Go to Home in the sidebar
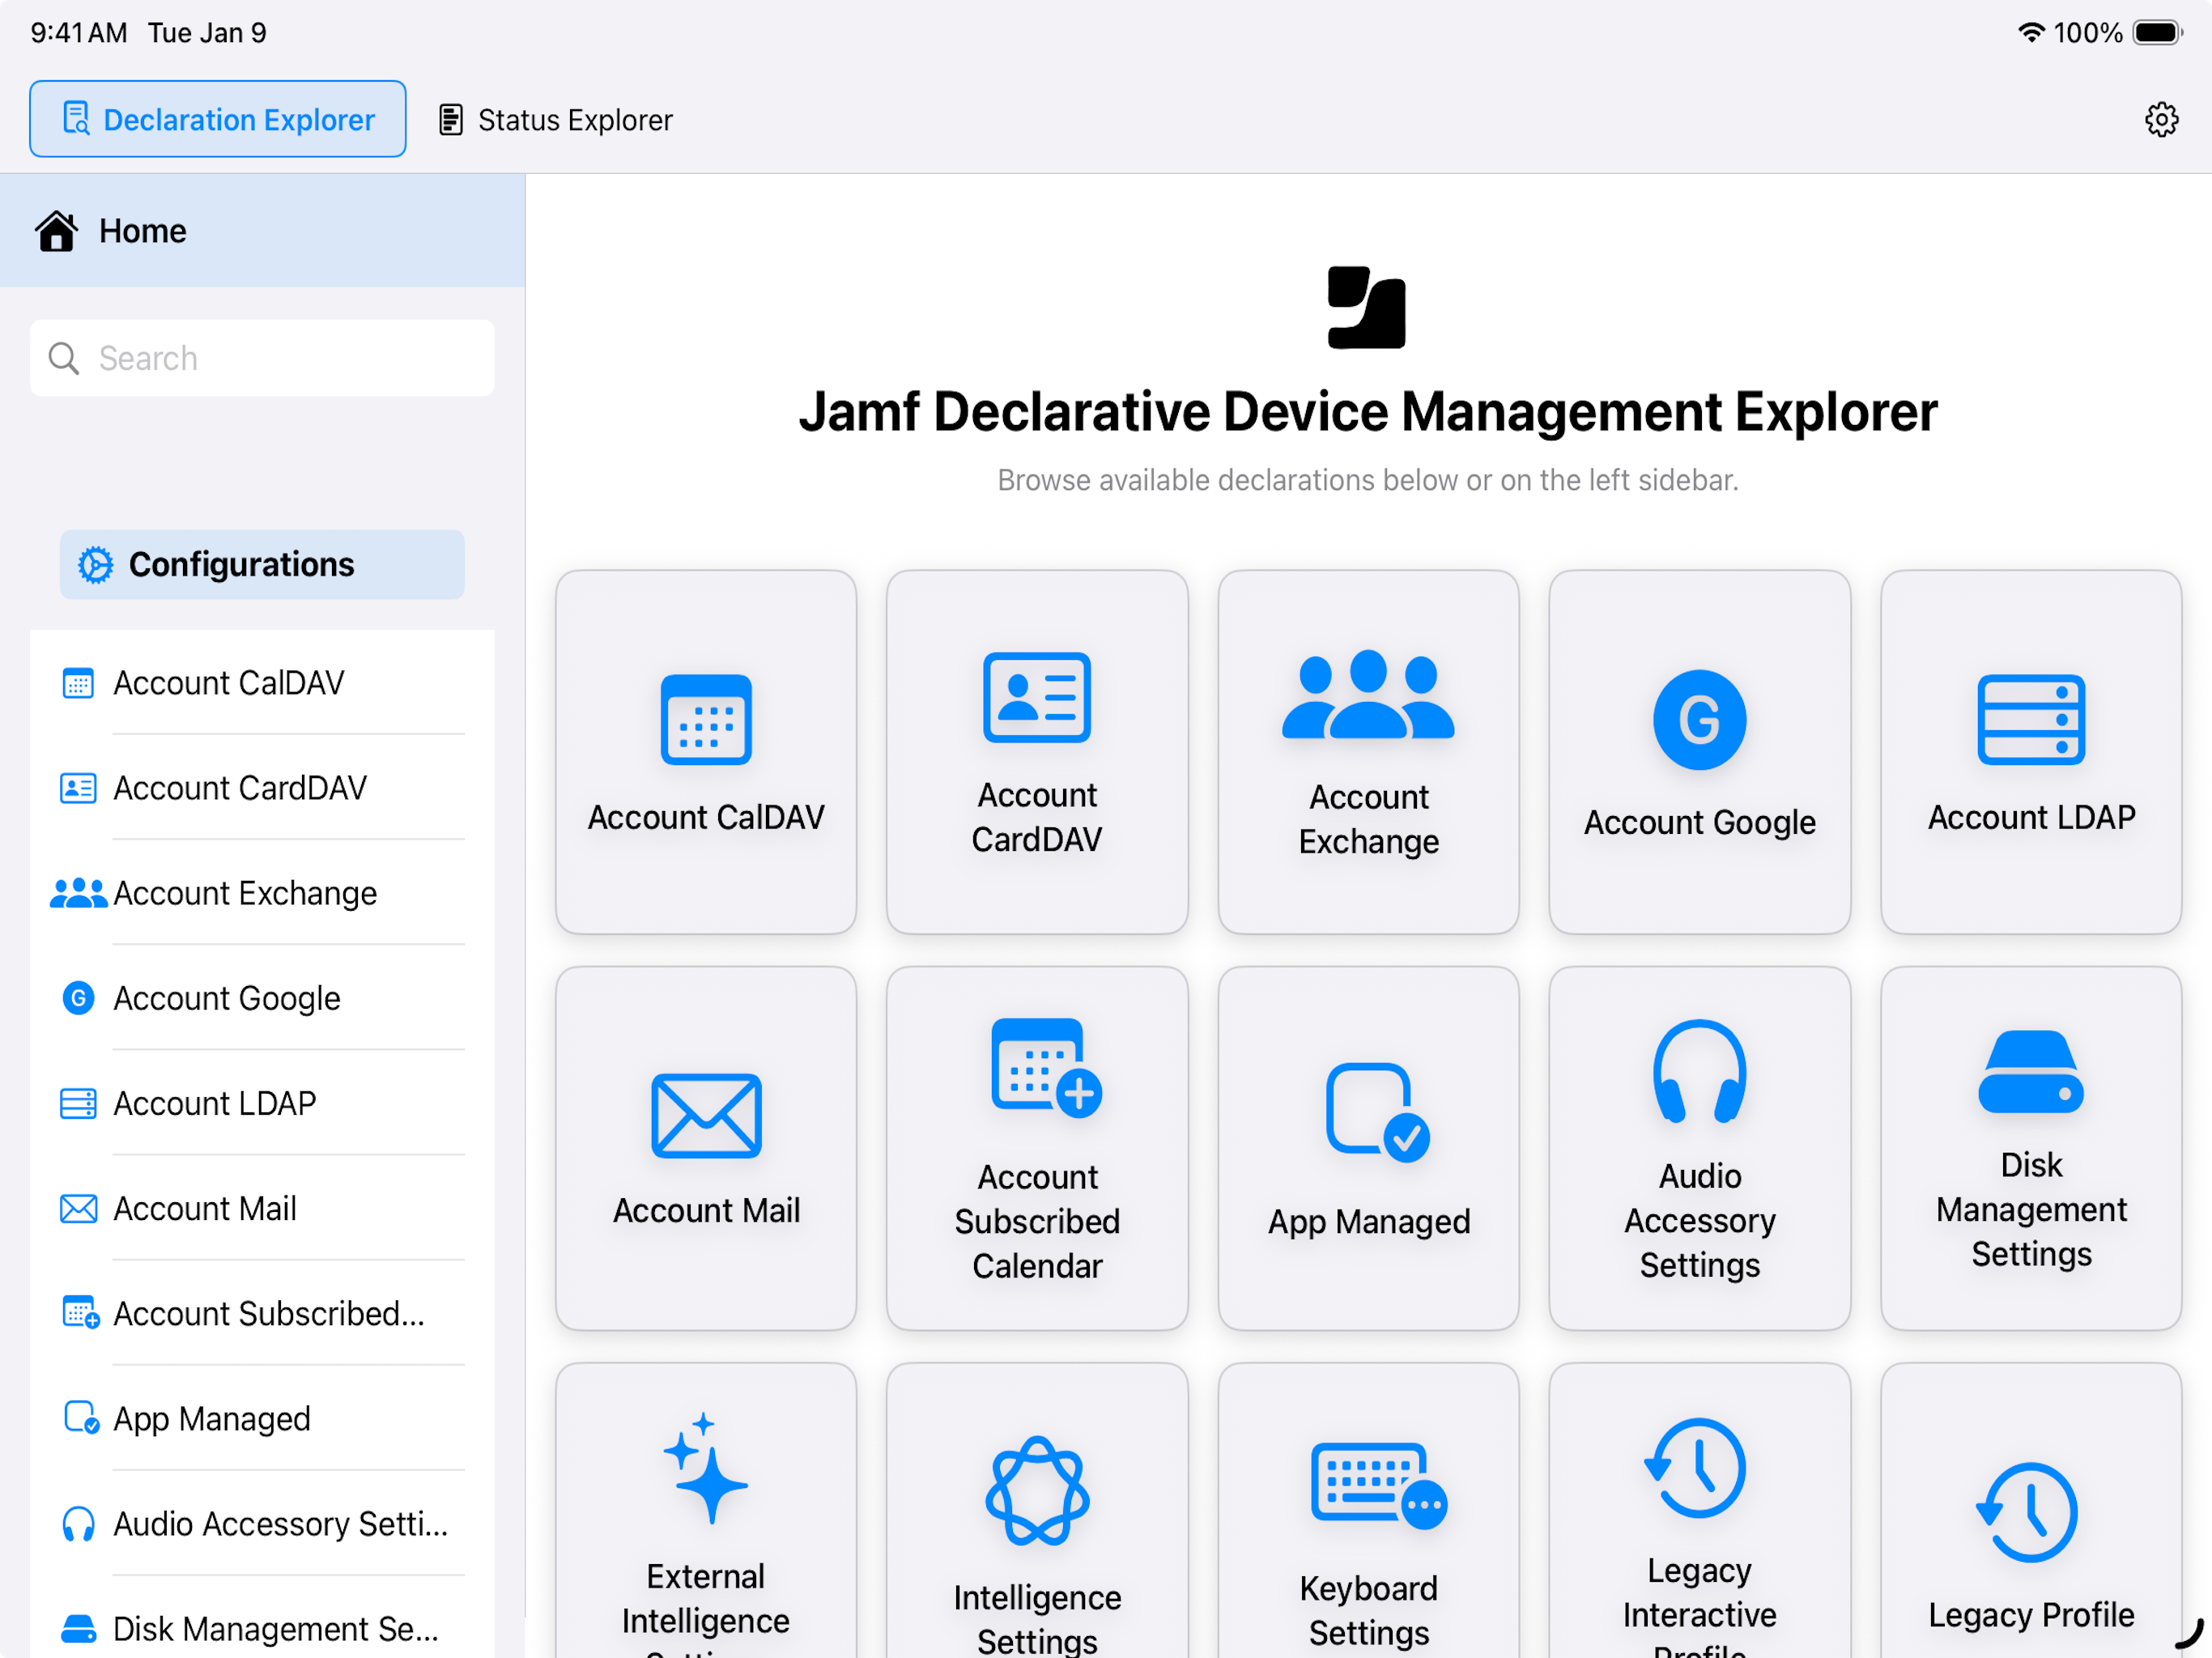 coord(262,231)
